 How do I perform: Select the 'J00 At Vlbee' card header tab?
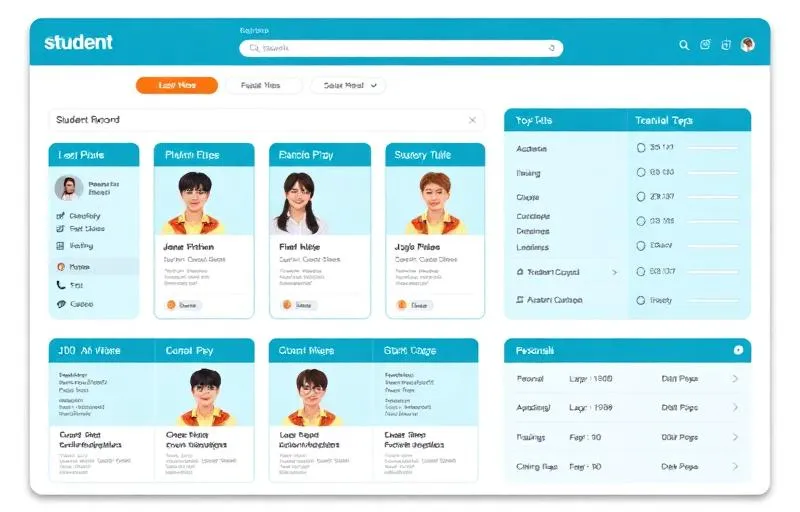(x=102, y=350)
